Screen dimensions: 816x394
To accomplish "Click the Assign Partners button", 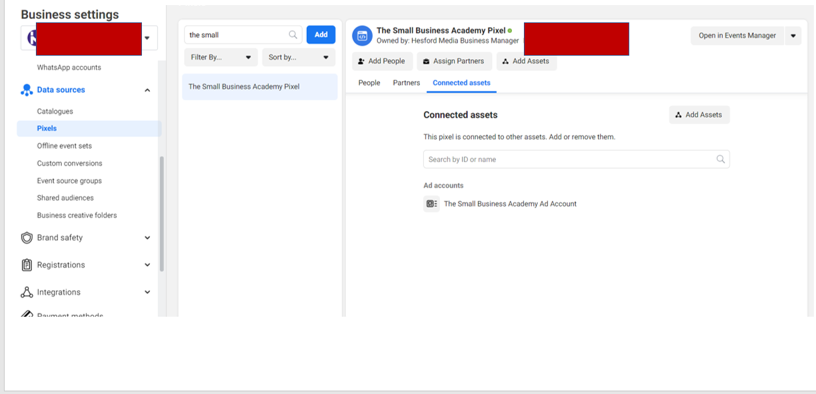I will coord(454,61).
